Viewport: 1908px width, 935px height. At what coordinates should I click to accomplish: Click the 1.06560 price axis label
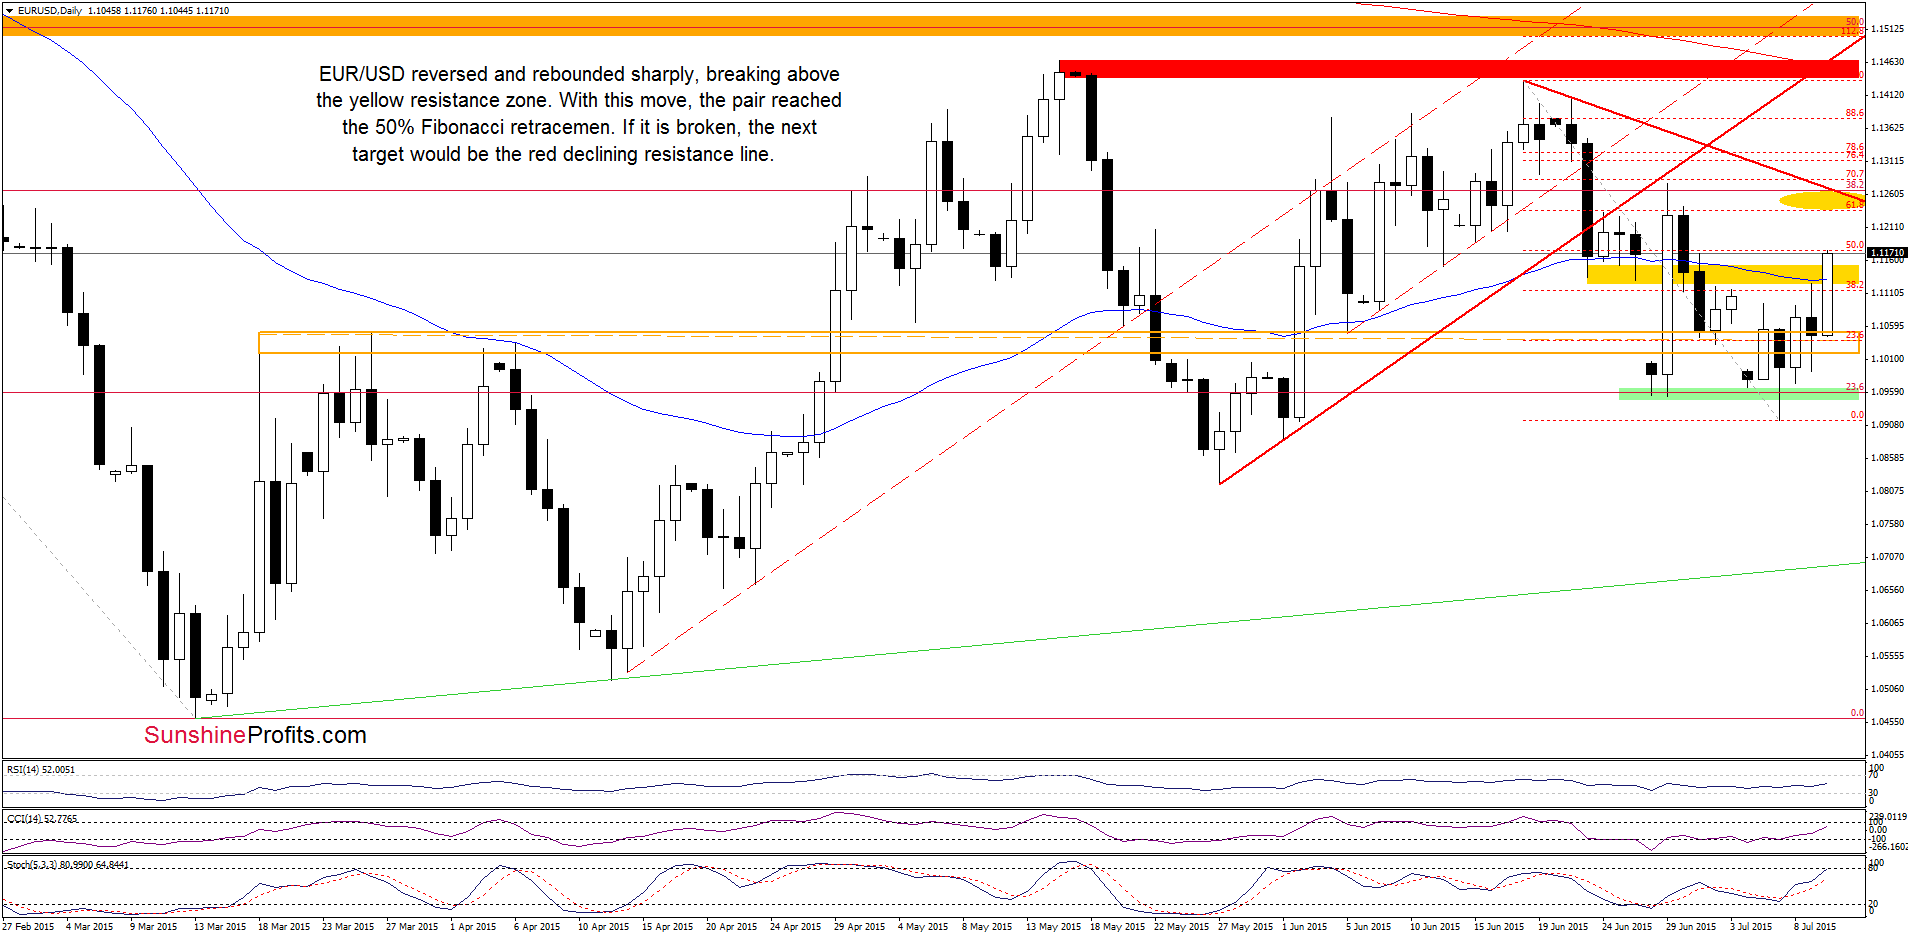point(1887,590)
